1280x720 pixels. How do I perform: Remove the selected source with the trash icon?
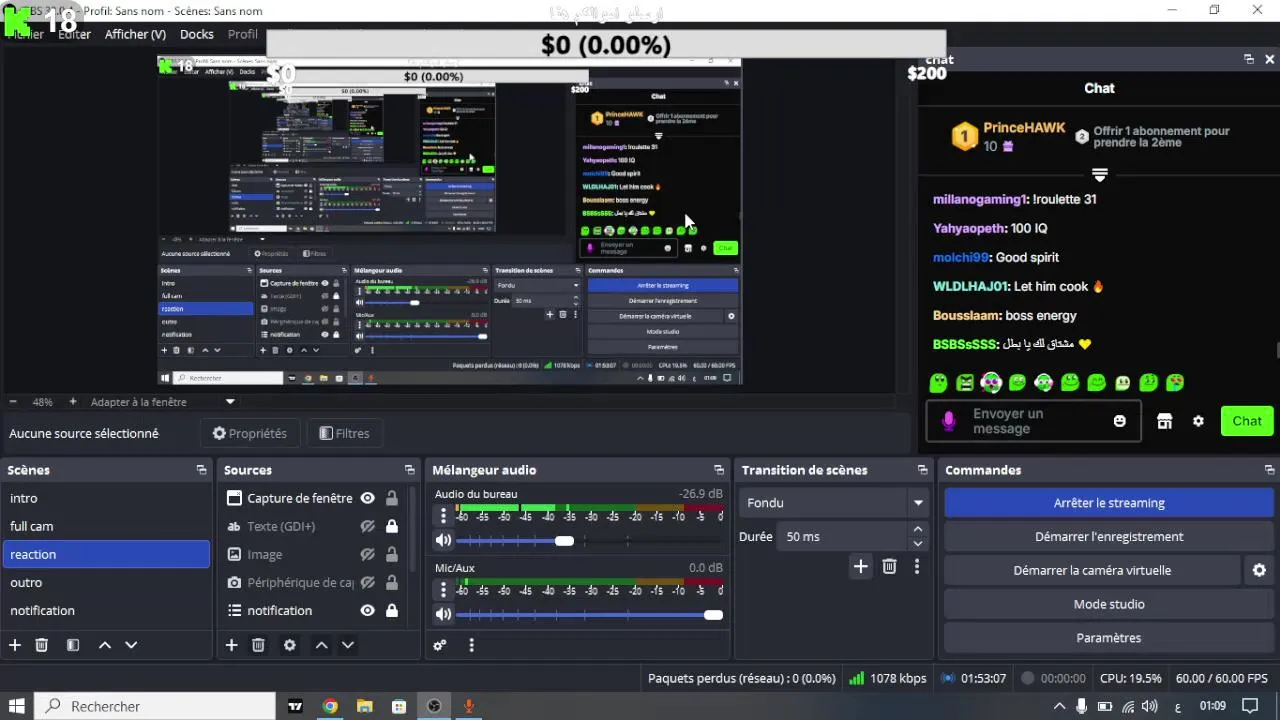click(x=258, y=645)
